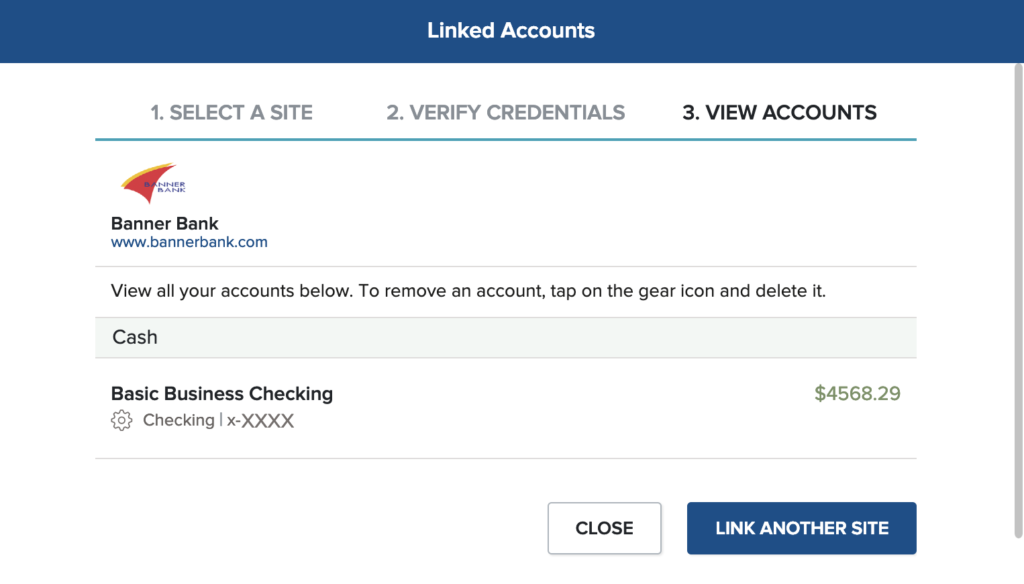Click the masked account number x-XXXX
Image resolution: width=1024 pixels, height=584 pixels.
261,421
